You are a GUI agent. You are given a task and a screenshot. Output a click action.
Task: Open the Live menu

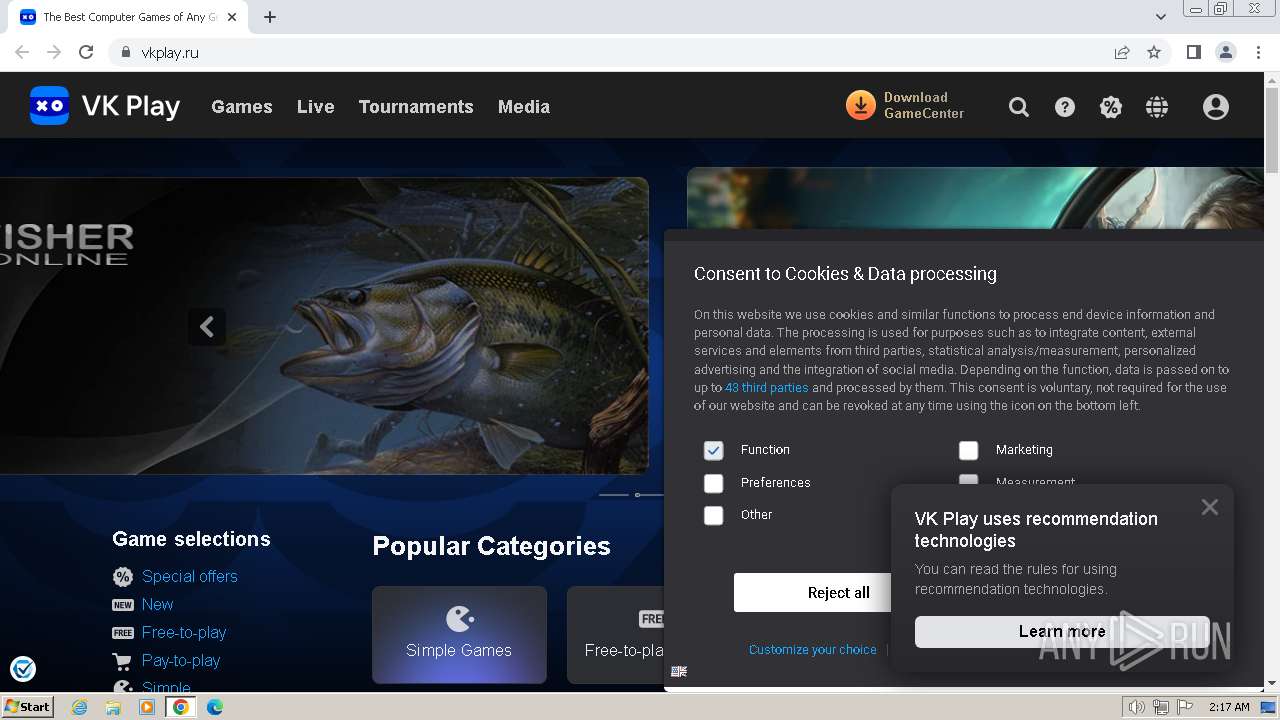coord(316,107)
